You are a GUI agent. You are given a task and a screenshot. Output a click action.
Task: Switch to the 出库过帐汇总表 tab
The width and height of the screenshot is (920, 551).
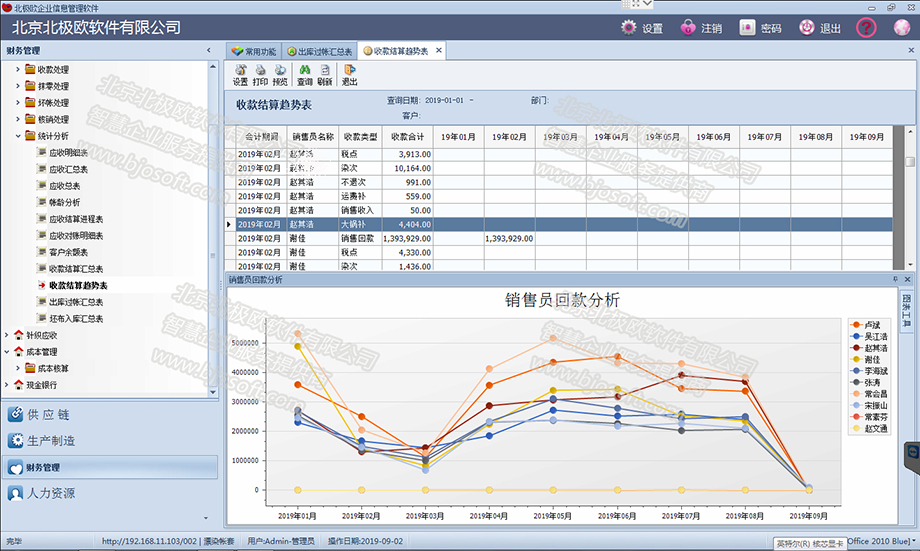tap(319, 51)
